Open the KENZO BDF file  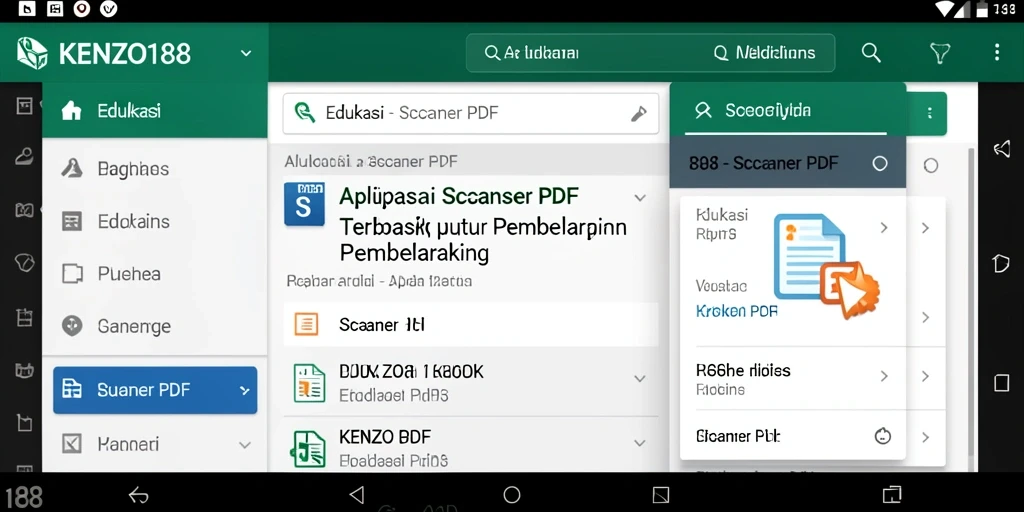pos(385,436)
